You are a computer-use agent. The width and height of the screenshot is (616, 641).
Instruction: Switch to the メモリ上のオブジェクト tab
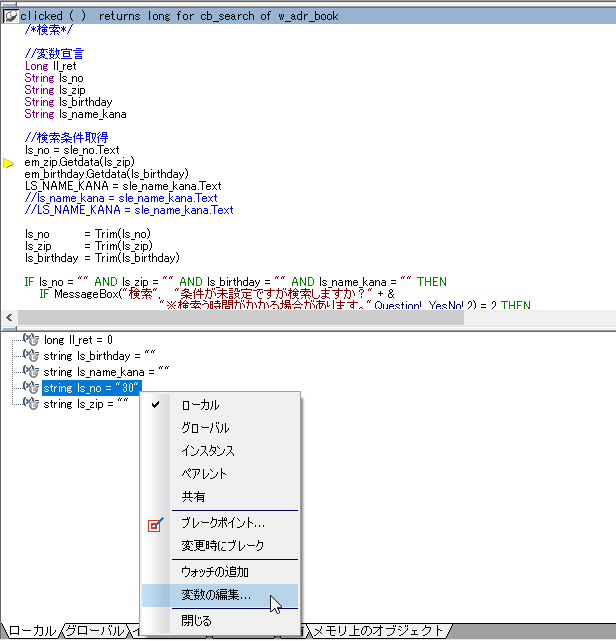tap(378, 631)
